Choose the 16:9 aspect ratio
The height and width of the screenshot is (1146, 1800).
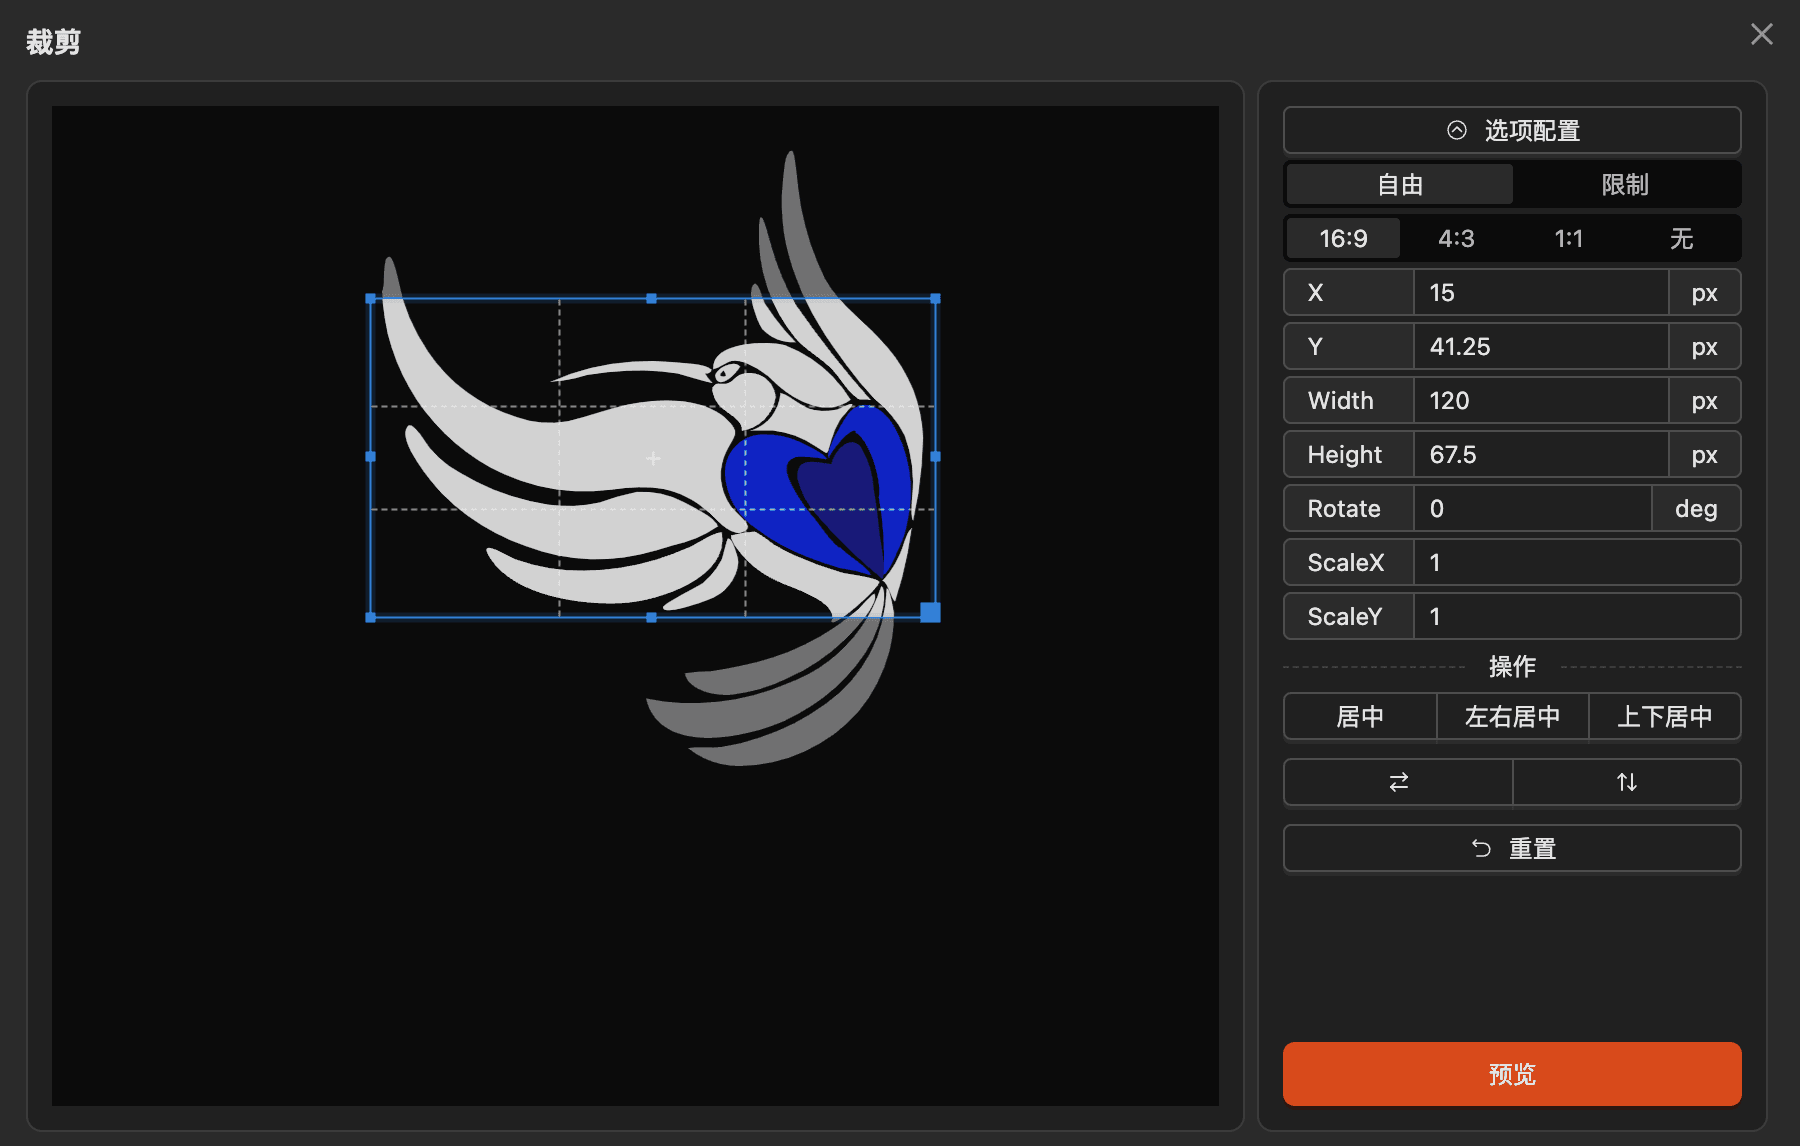pyautogui.click(x=1343, y=238)
